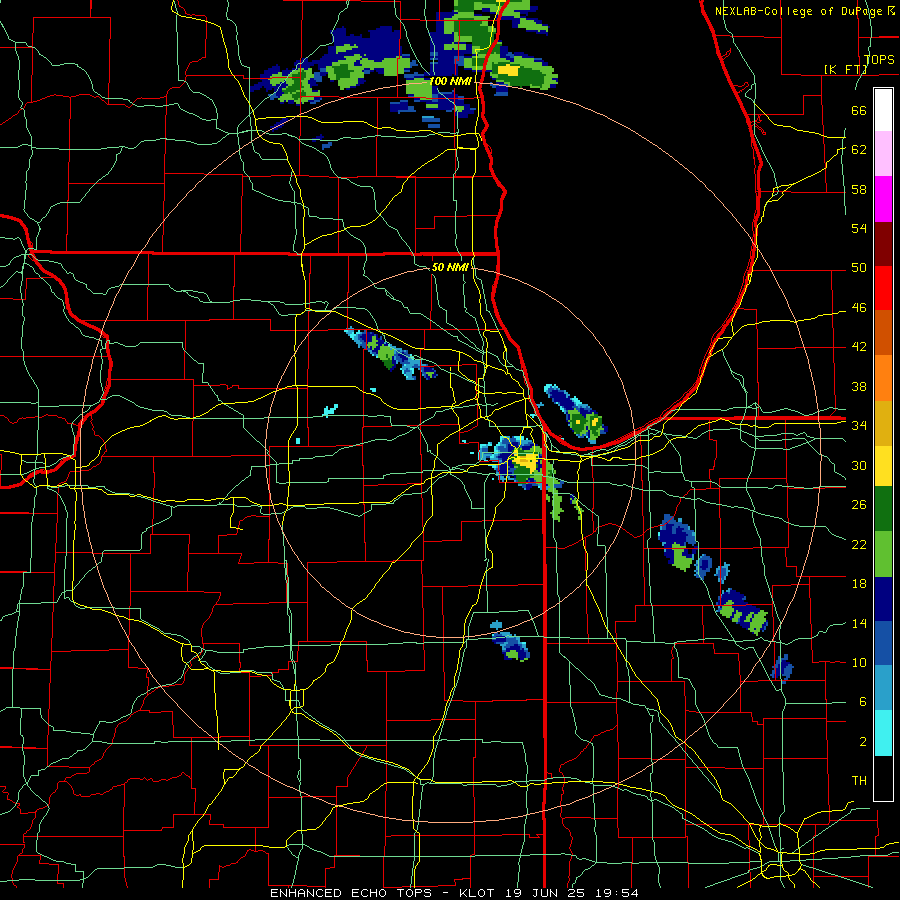Click the 'TH' legend label

pos(859,780)
